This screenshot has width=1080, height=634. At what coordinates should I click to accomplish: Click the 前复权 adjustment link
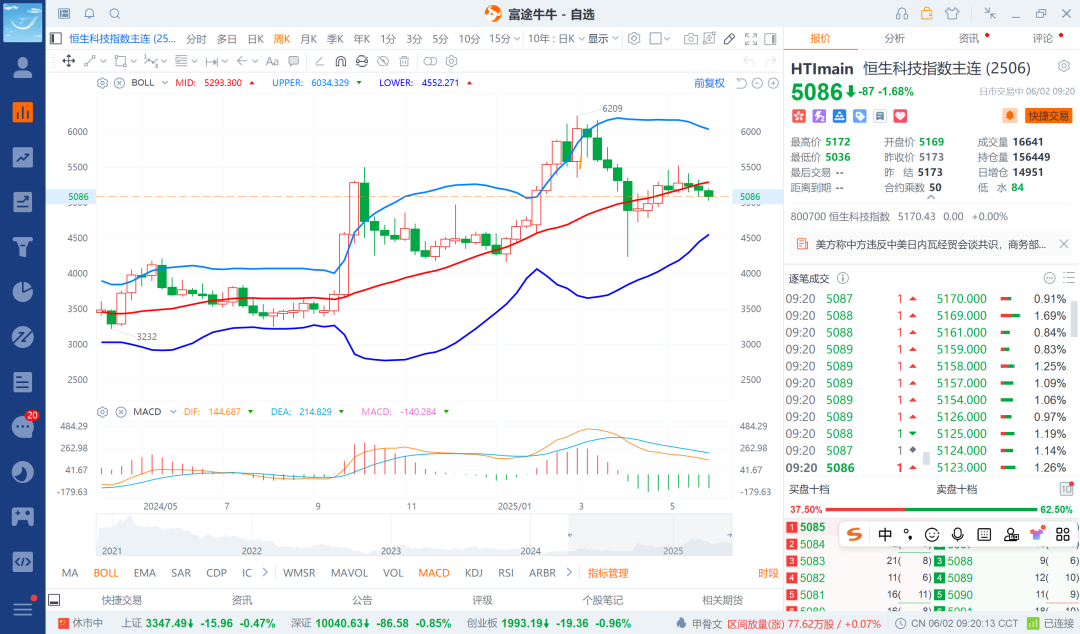click(x=709, y=83)
